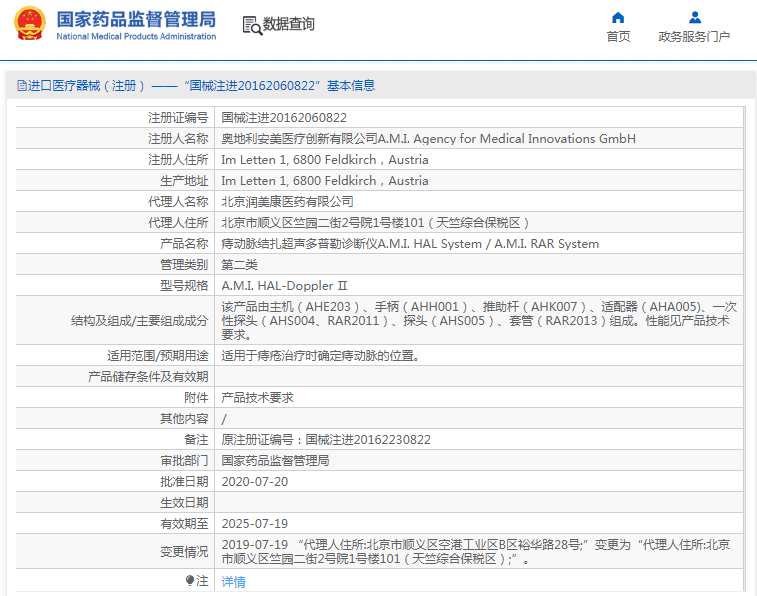757x596 pixels.
Task: Click the 生产地址 label cell
Action: pos(184,181)
